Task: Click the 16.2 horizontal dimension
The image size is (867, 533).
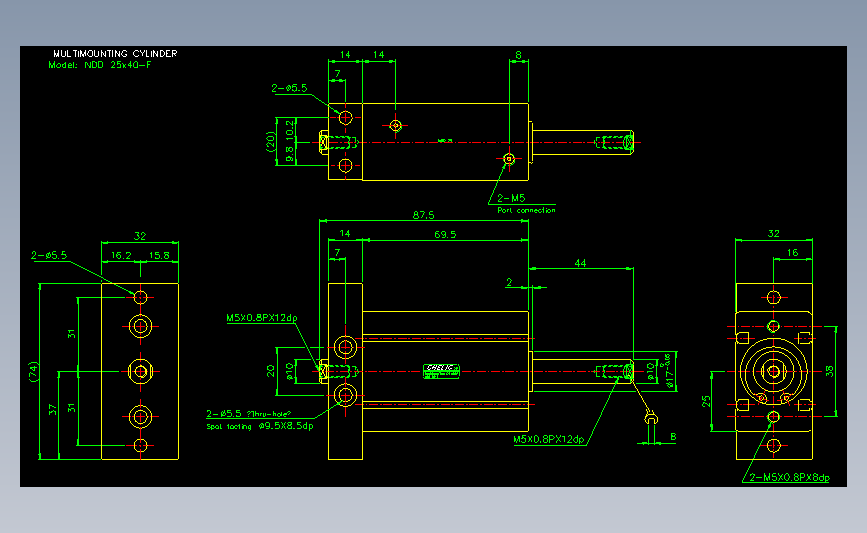Action: (121, 255)
